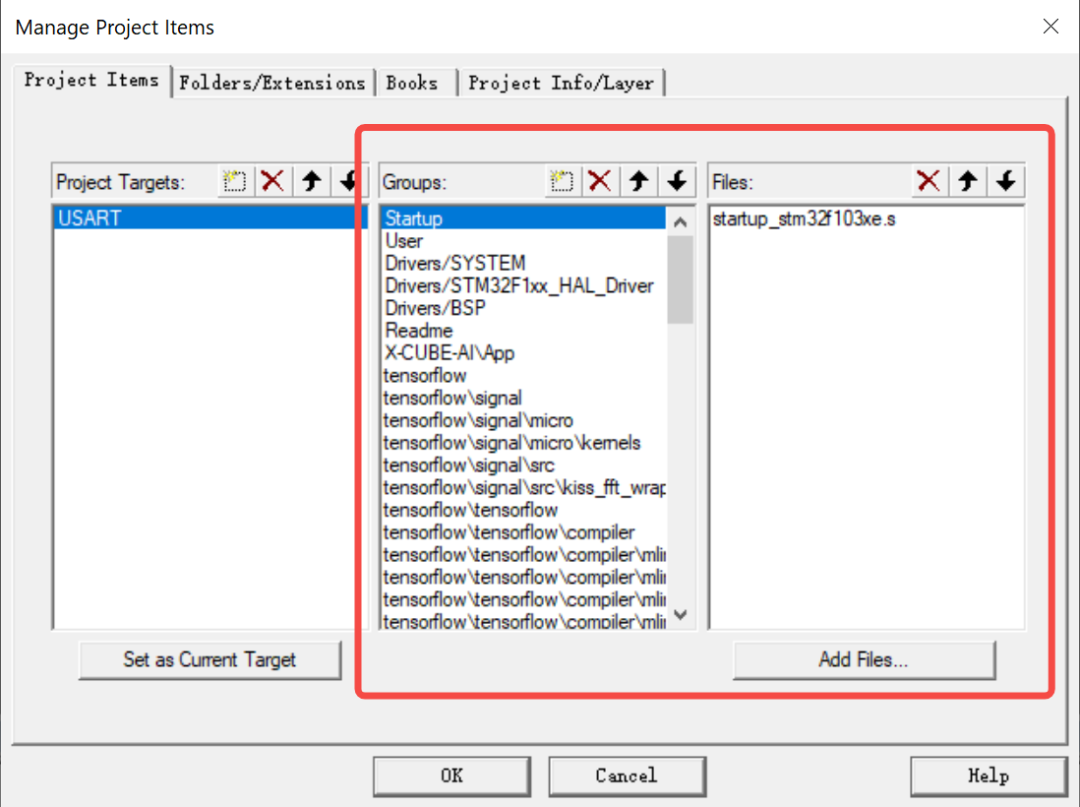This screenshot has width=1080, height=807.
Task: Click Set as Current Target button
Action: (x=210, y=660)
